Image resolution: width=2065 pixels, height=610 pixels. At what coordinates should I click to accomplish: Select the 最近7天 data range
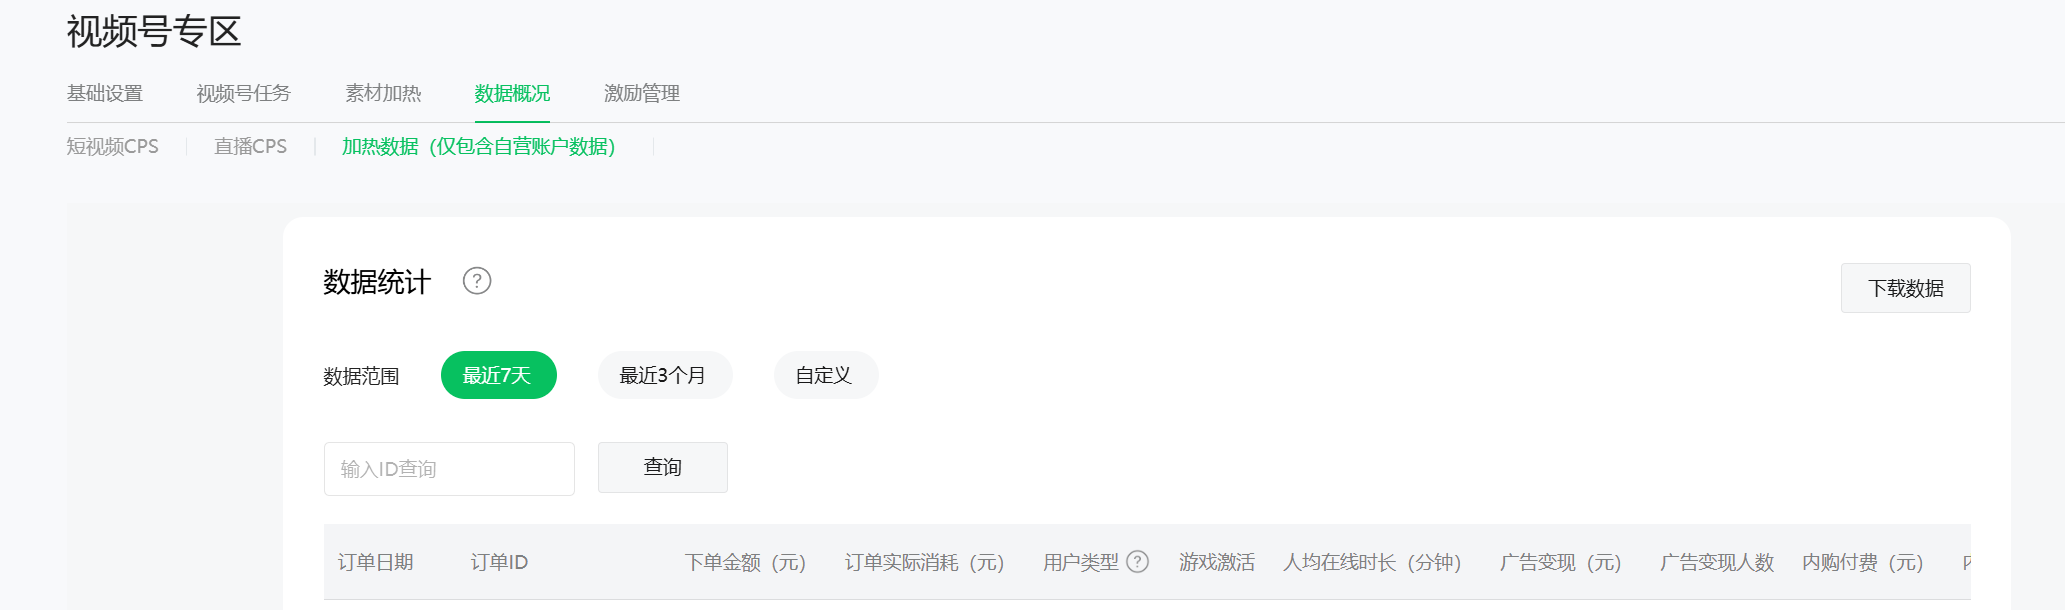(498, 375)
